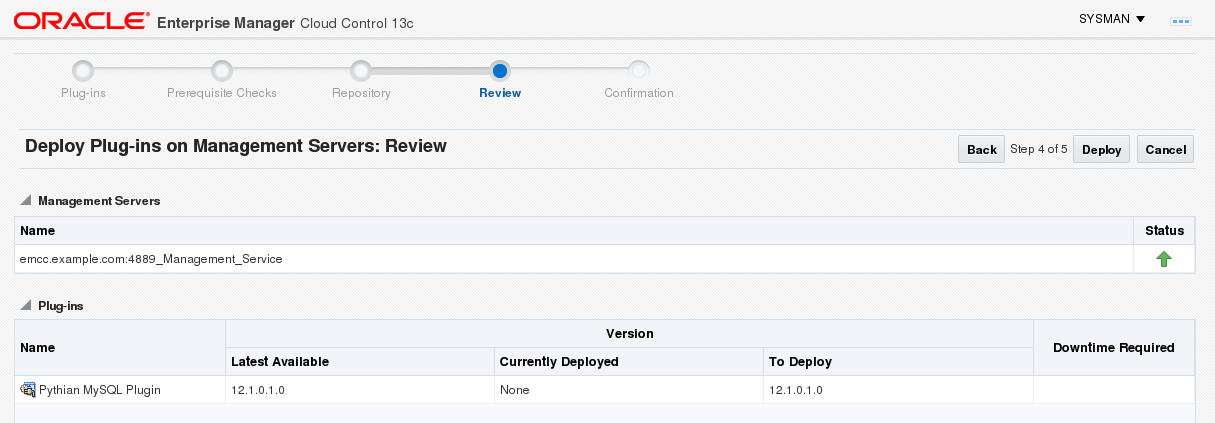Click the Repository step circle
The height and width of the screenshot is (423, 1215).
point(361,70)
